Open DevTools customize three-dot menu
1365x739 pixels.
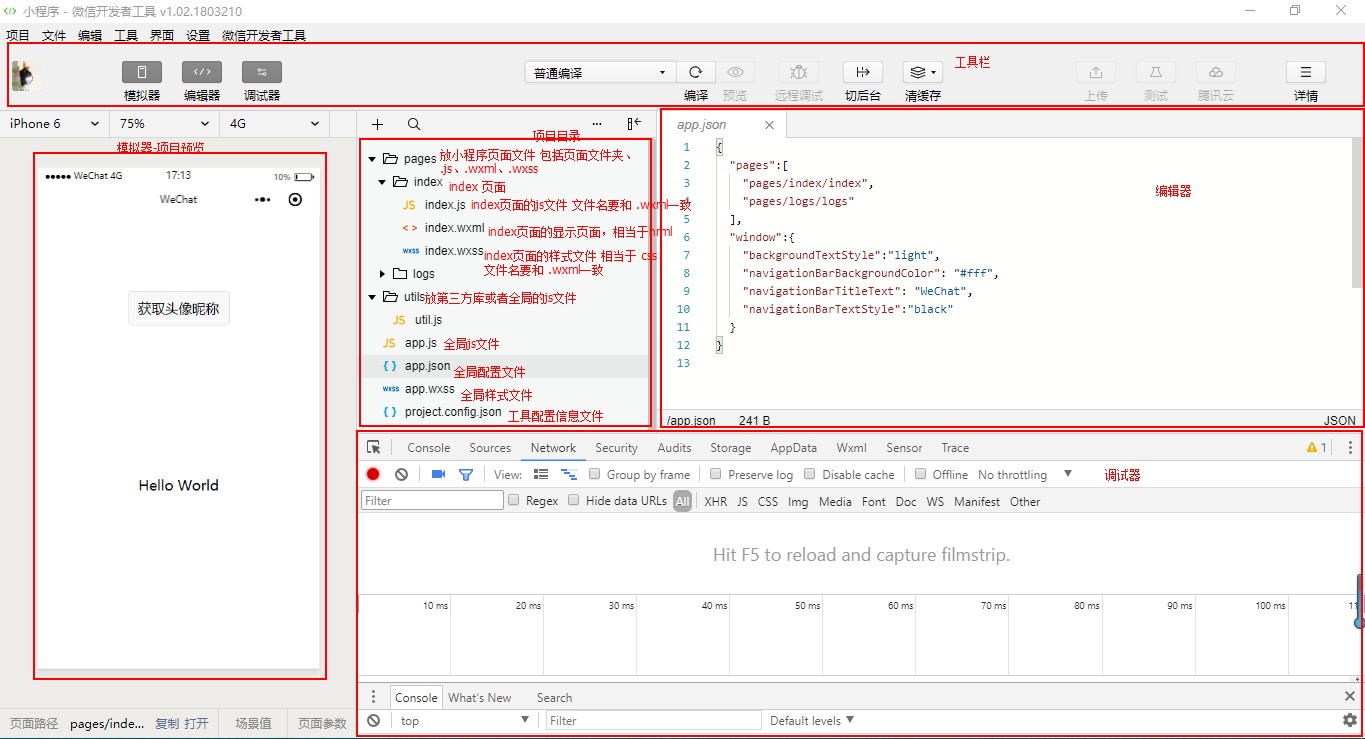click(x=1350, y=448)
